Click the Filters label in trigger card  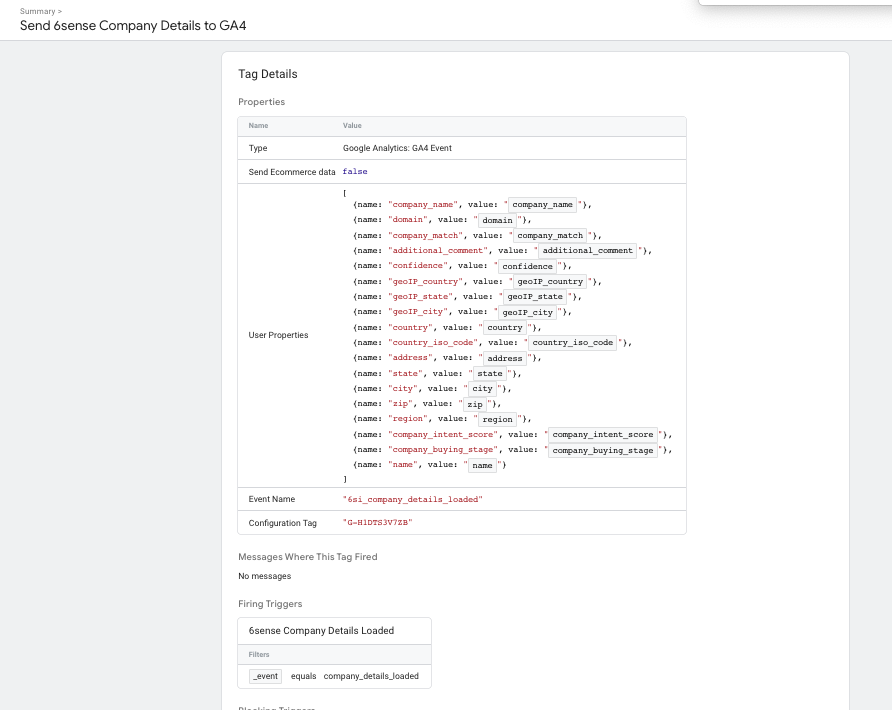point(259,655)
